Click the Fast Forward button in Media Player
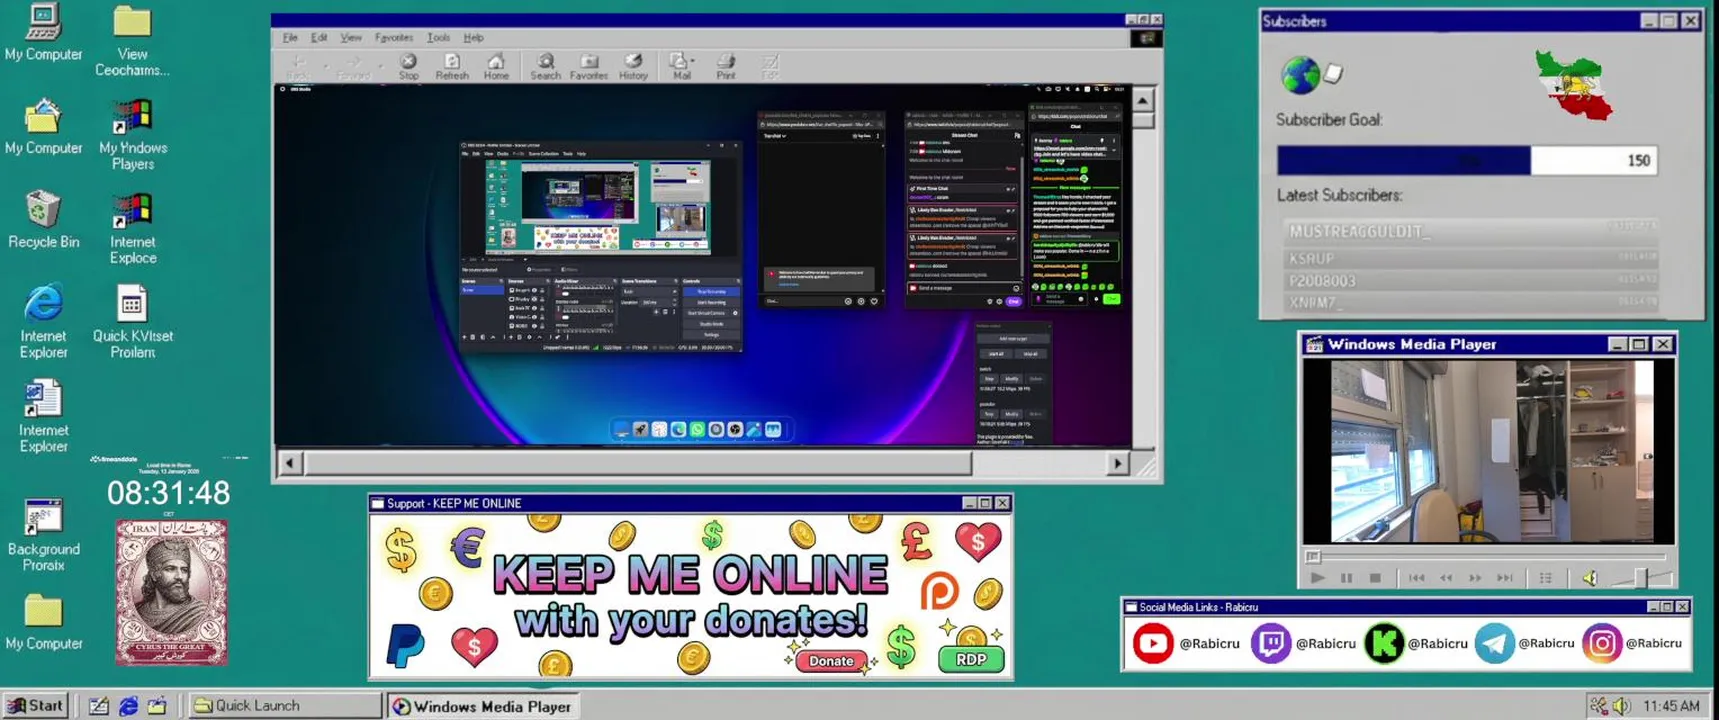The width and height of the screenshot is (1719, 720). 1475,578
